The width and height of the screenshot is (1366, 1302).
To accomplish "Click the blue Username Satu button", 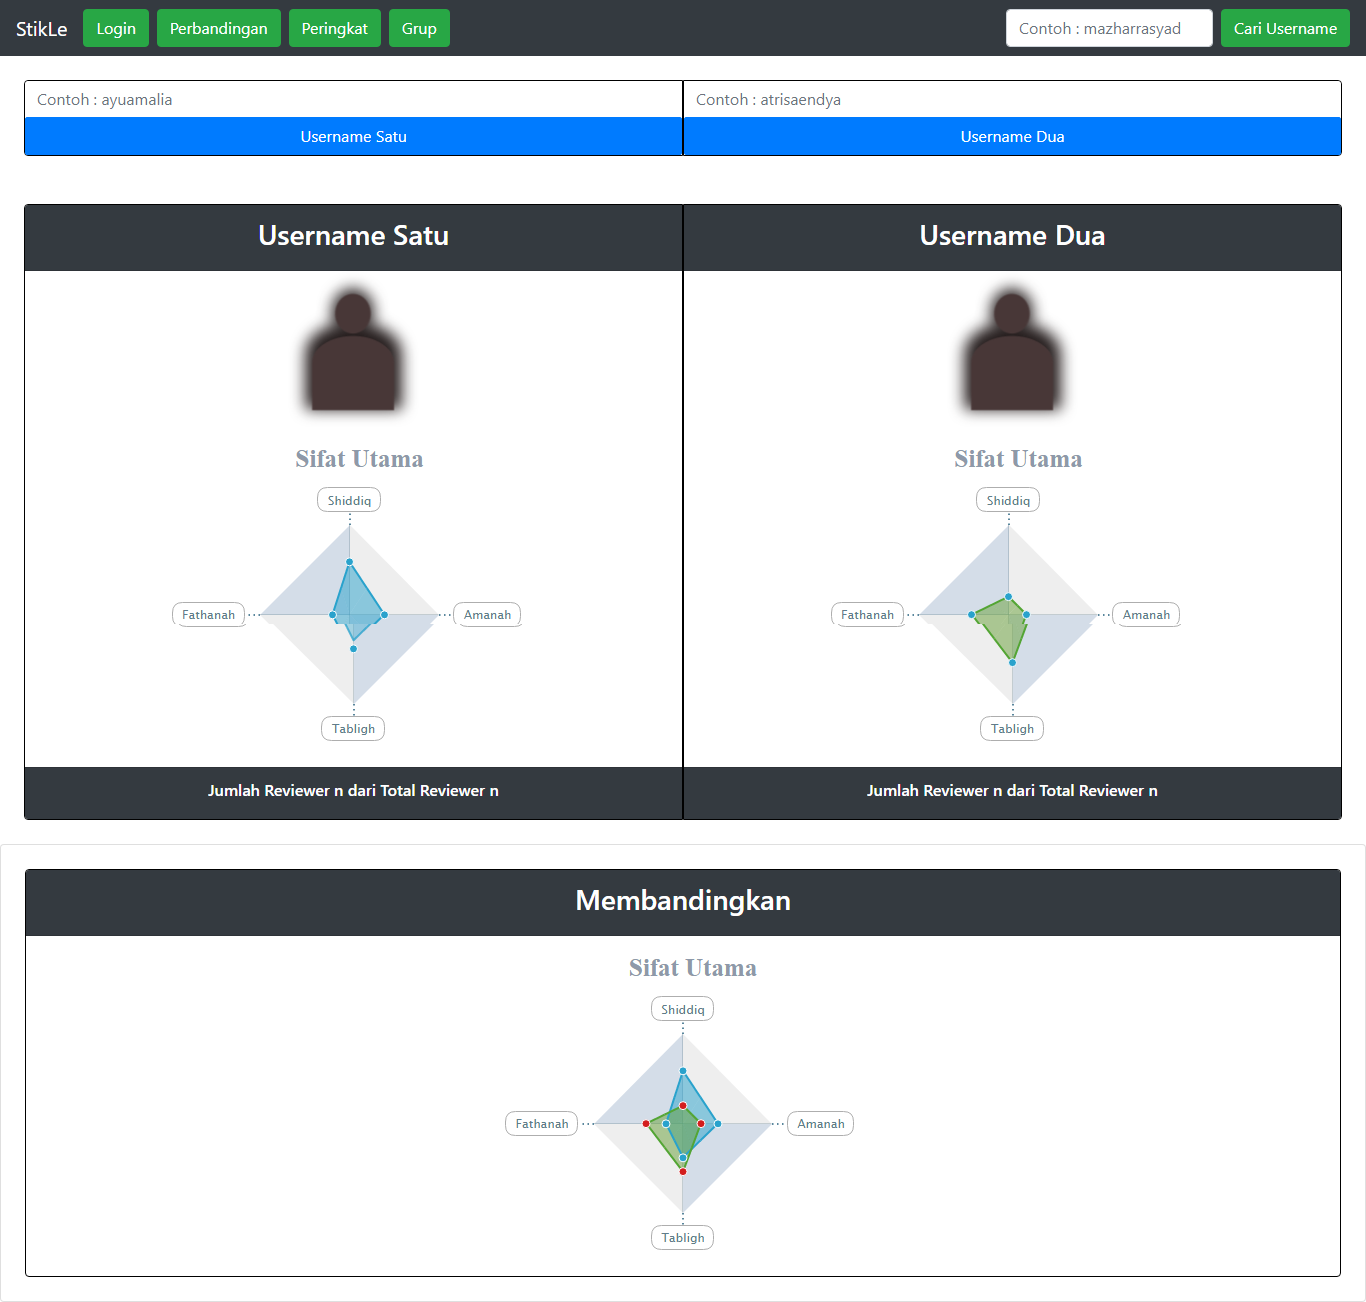I will tap(354, 137).
